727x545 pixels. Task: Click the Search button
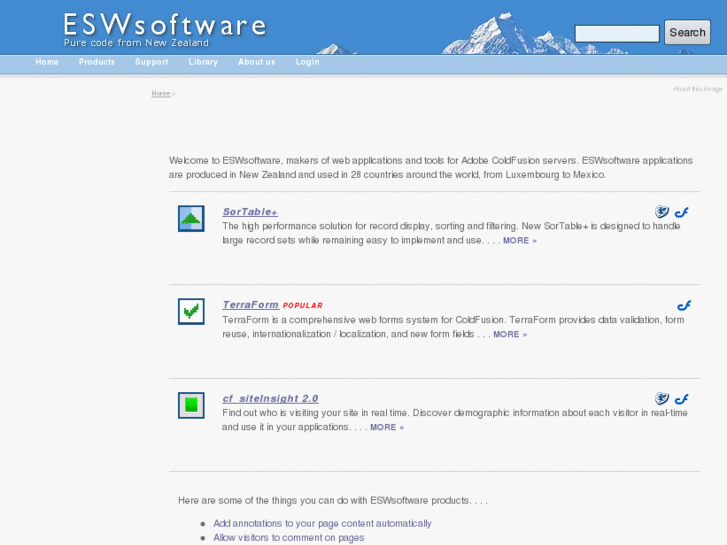pyautogui.click(x=687, y=32)
